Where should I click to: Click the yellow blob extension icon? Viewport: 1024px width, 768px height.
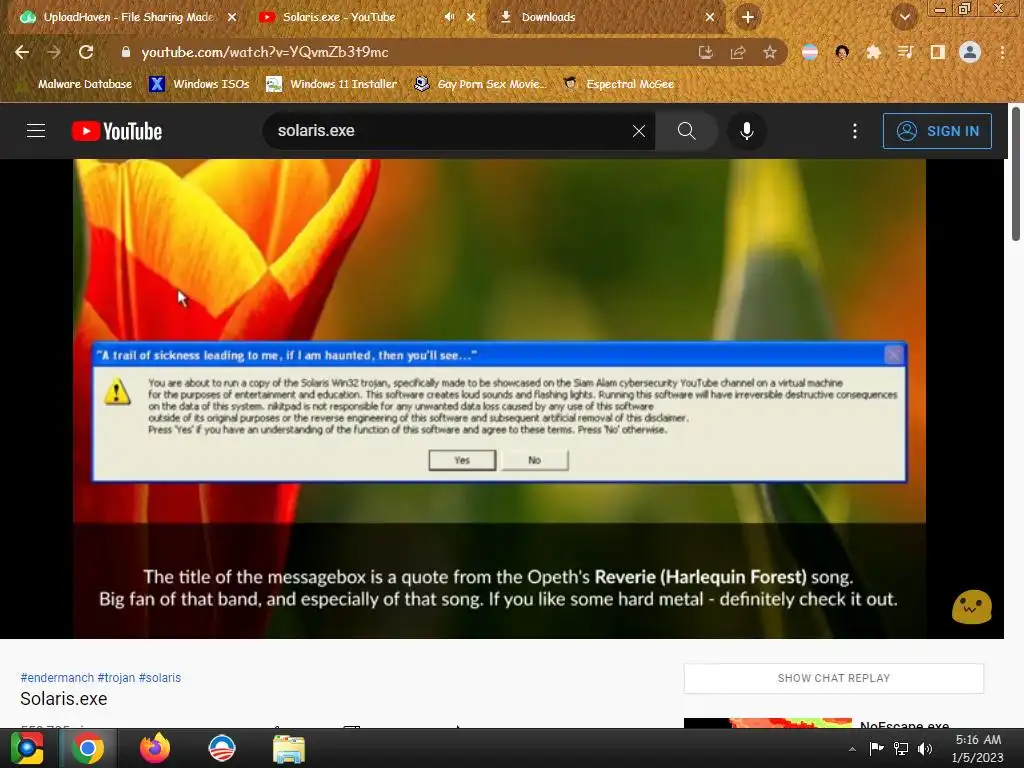pos(971,607)
